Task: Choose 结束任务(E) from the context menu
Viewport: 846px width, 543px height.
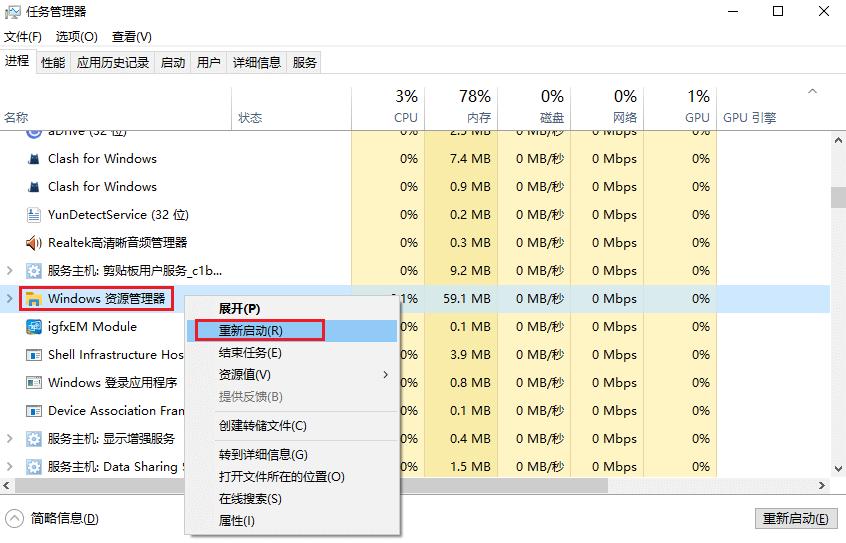Action: [251, 352]
